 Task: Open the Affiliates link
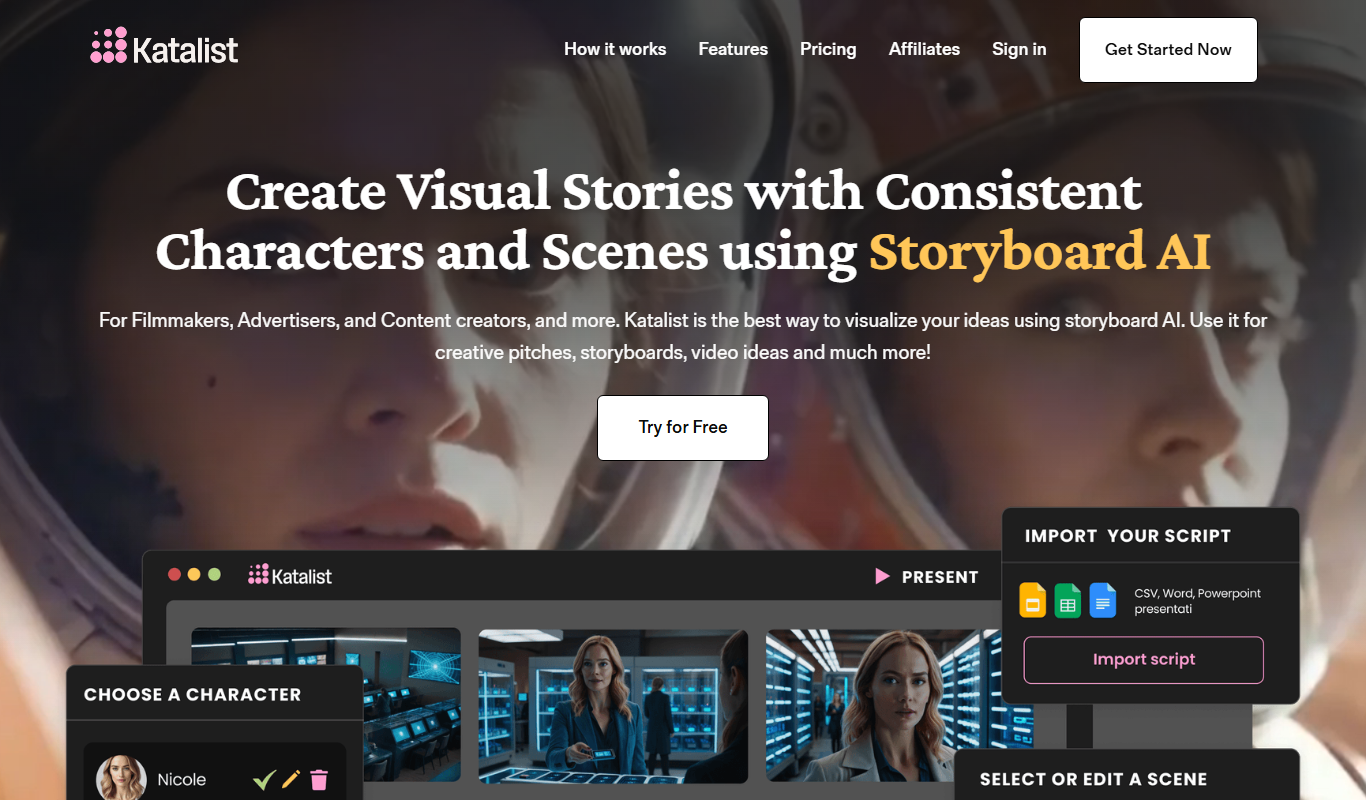[x=924, y=49]
